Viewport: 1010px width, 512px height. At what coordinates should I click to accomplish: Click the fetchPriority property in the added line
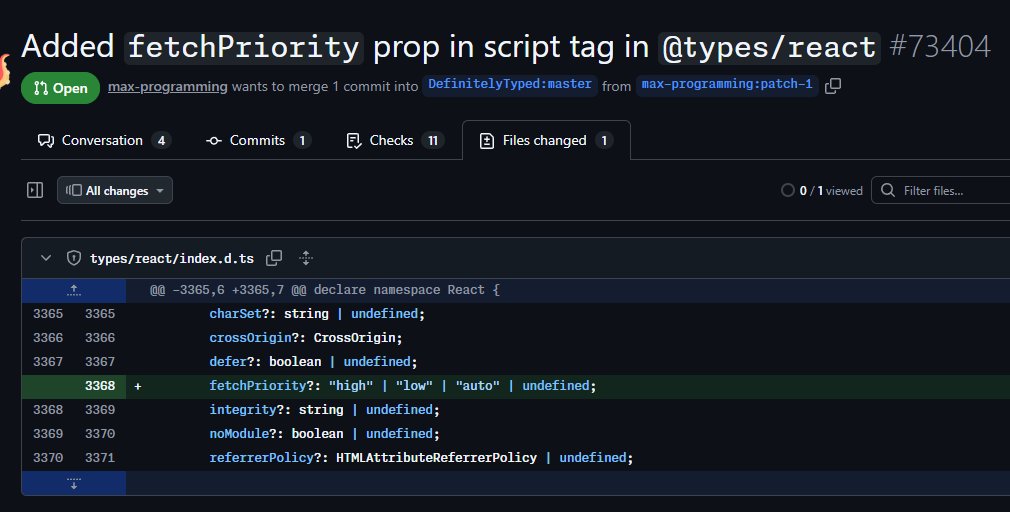258,386
